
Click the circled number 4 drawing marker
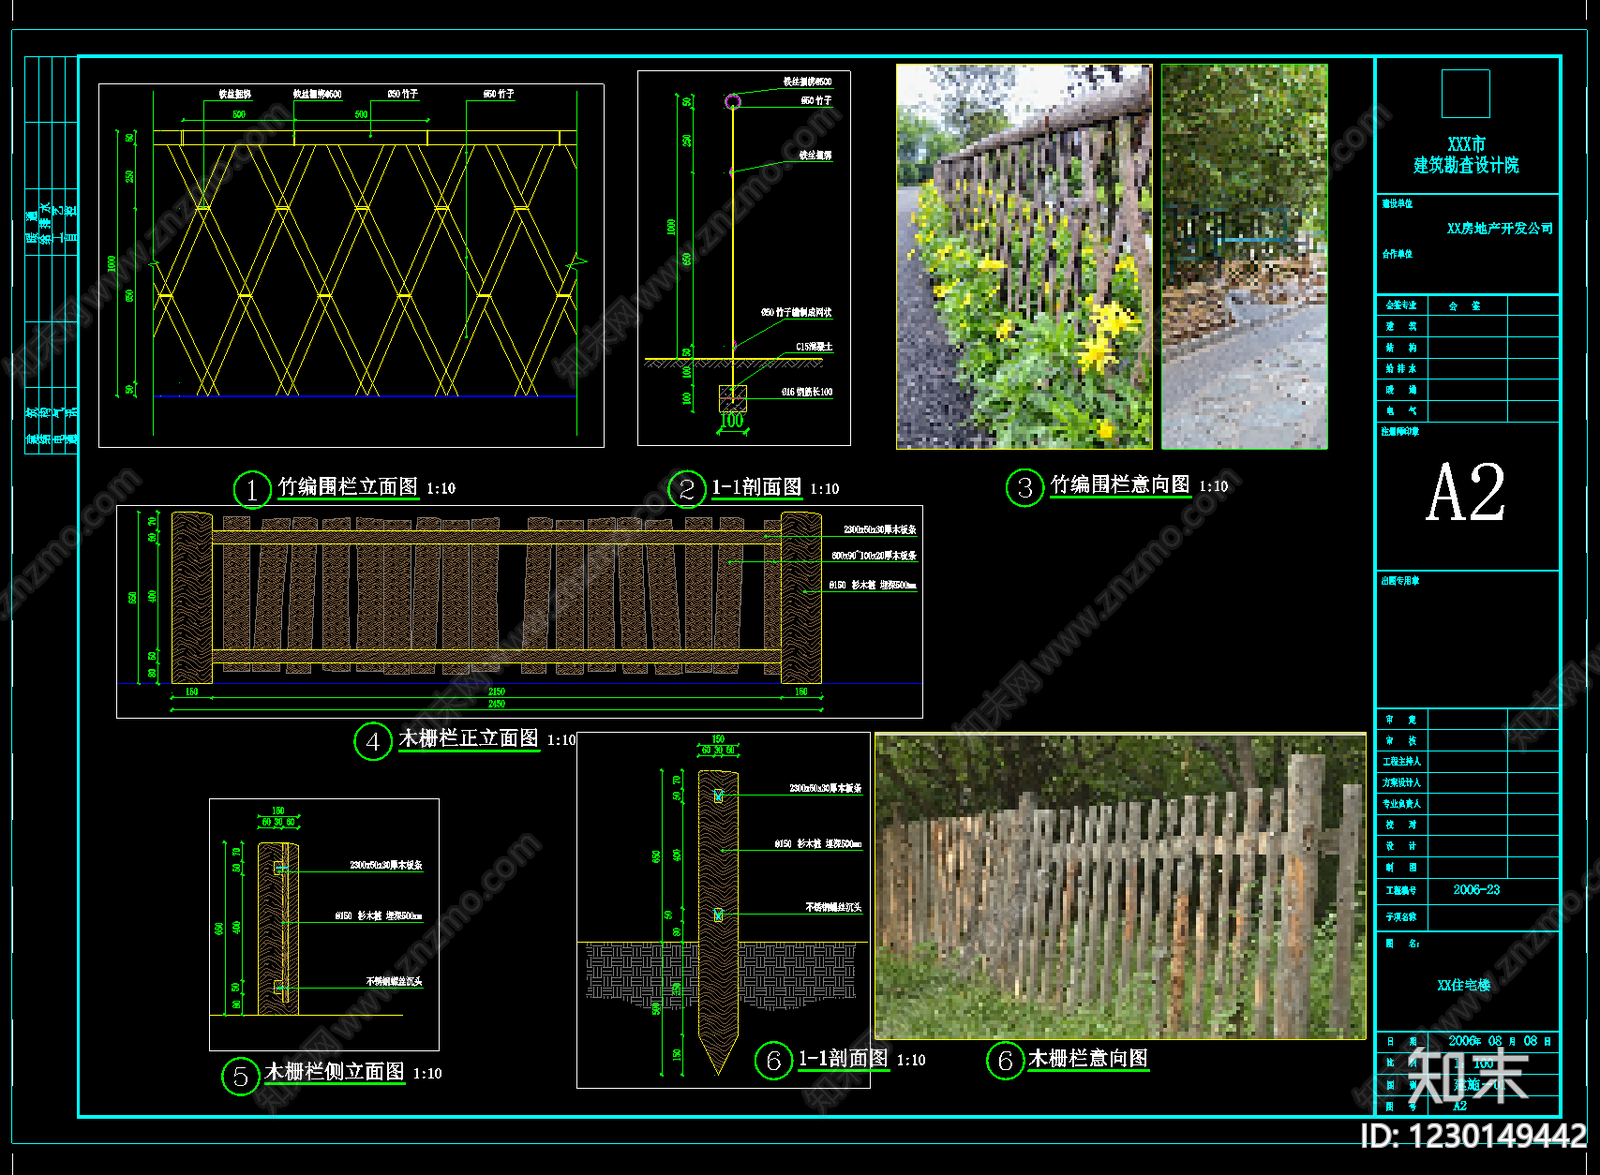click(x=373, y=741)
